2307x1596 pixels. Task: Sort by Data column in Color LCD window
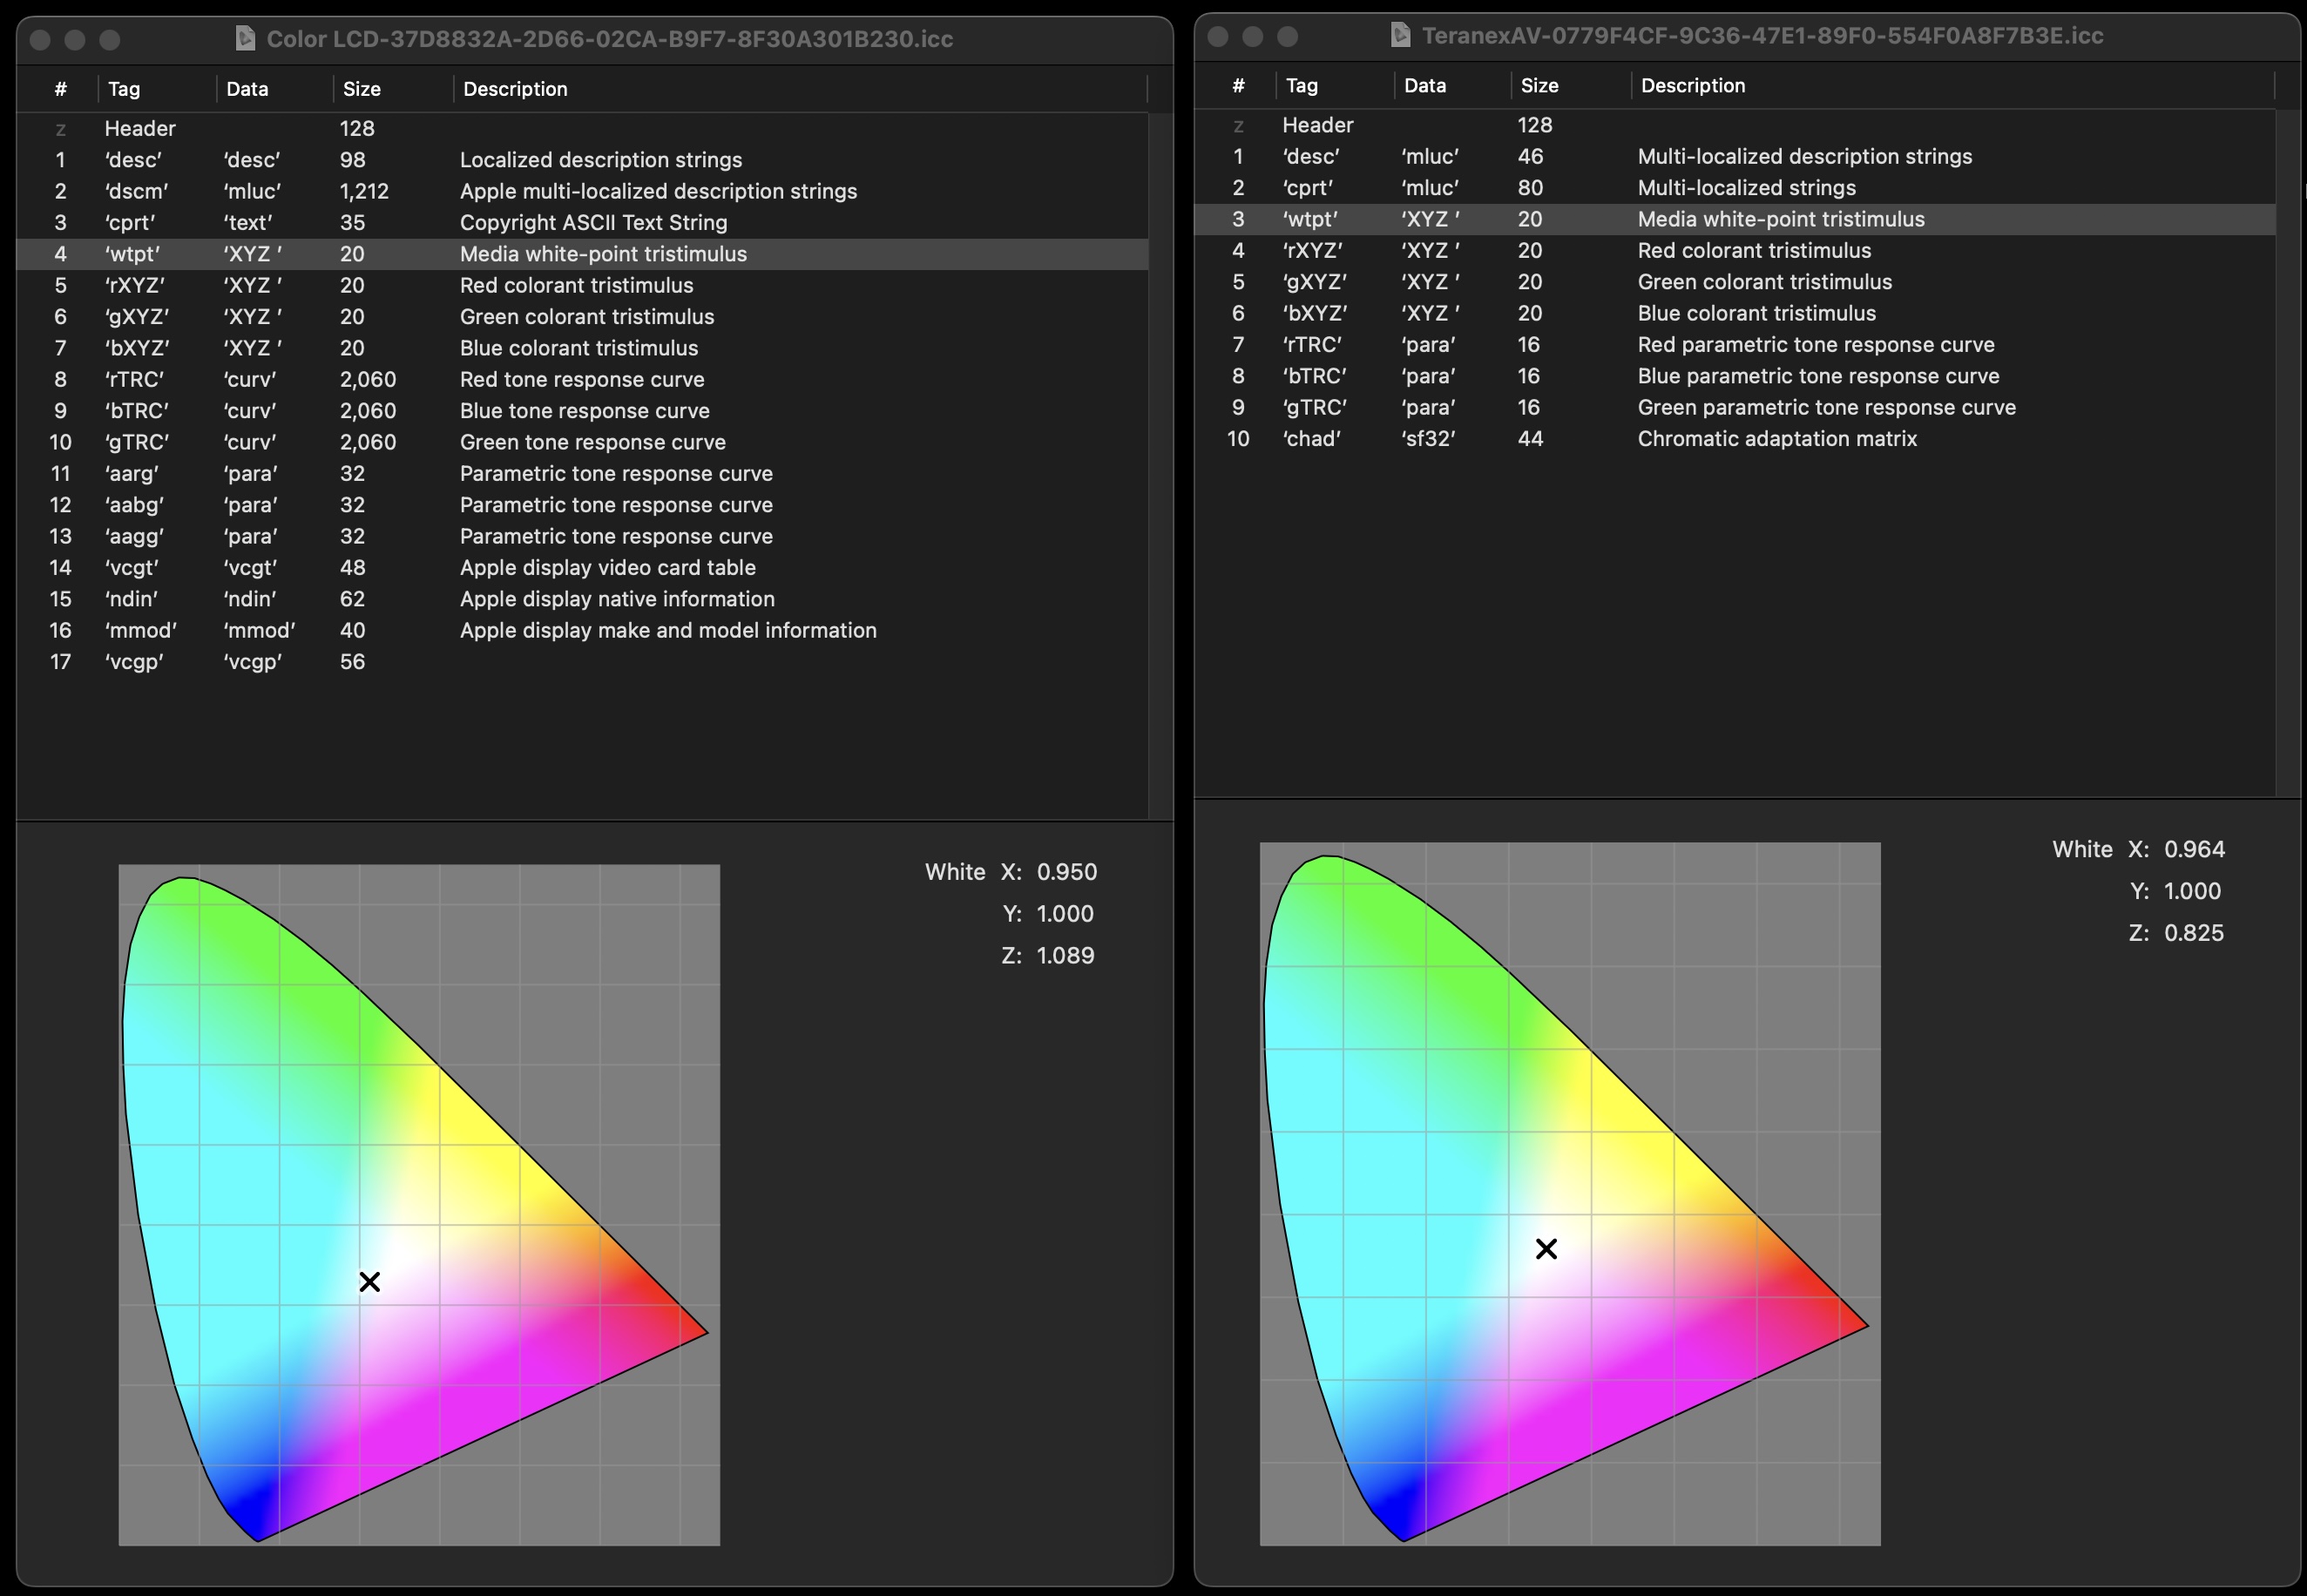pos(275,89)
